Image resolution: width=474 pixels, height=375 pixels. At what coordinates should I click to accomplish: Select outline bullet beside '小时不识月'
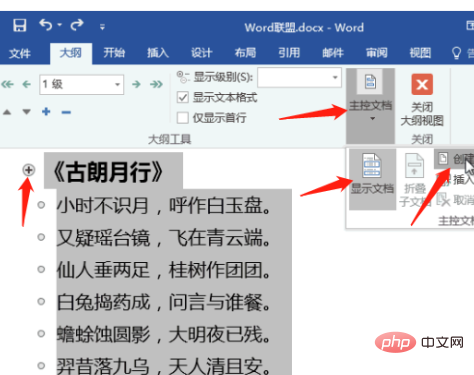point(41,205)
